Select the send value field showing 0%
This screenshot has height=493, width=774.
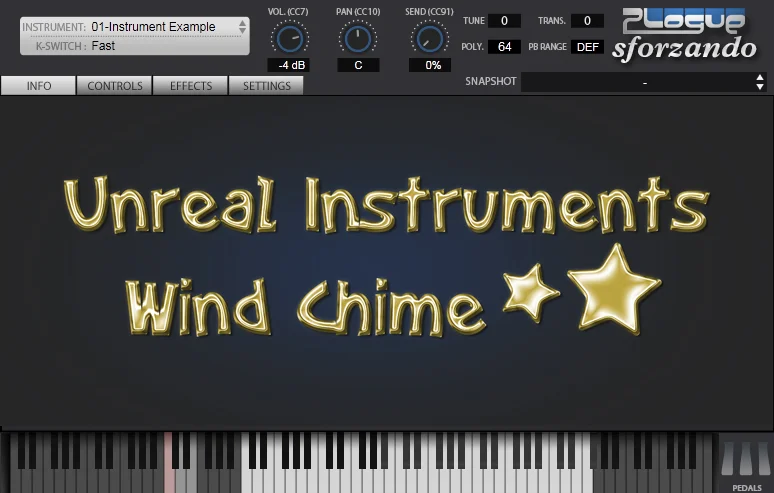click(x=430, y=65)
